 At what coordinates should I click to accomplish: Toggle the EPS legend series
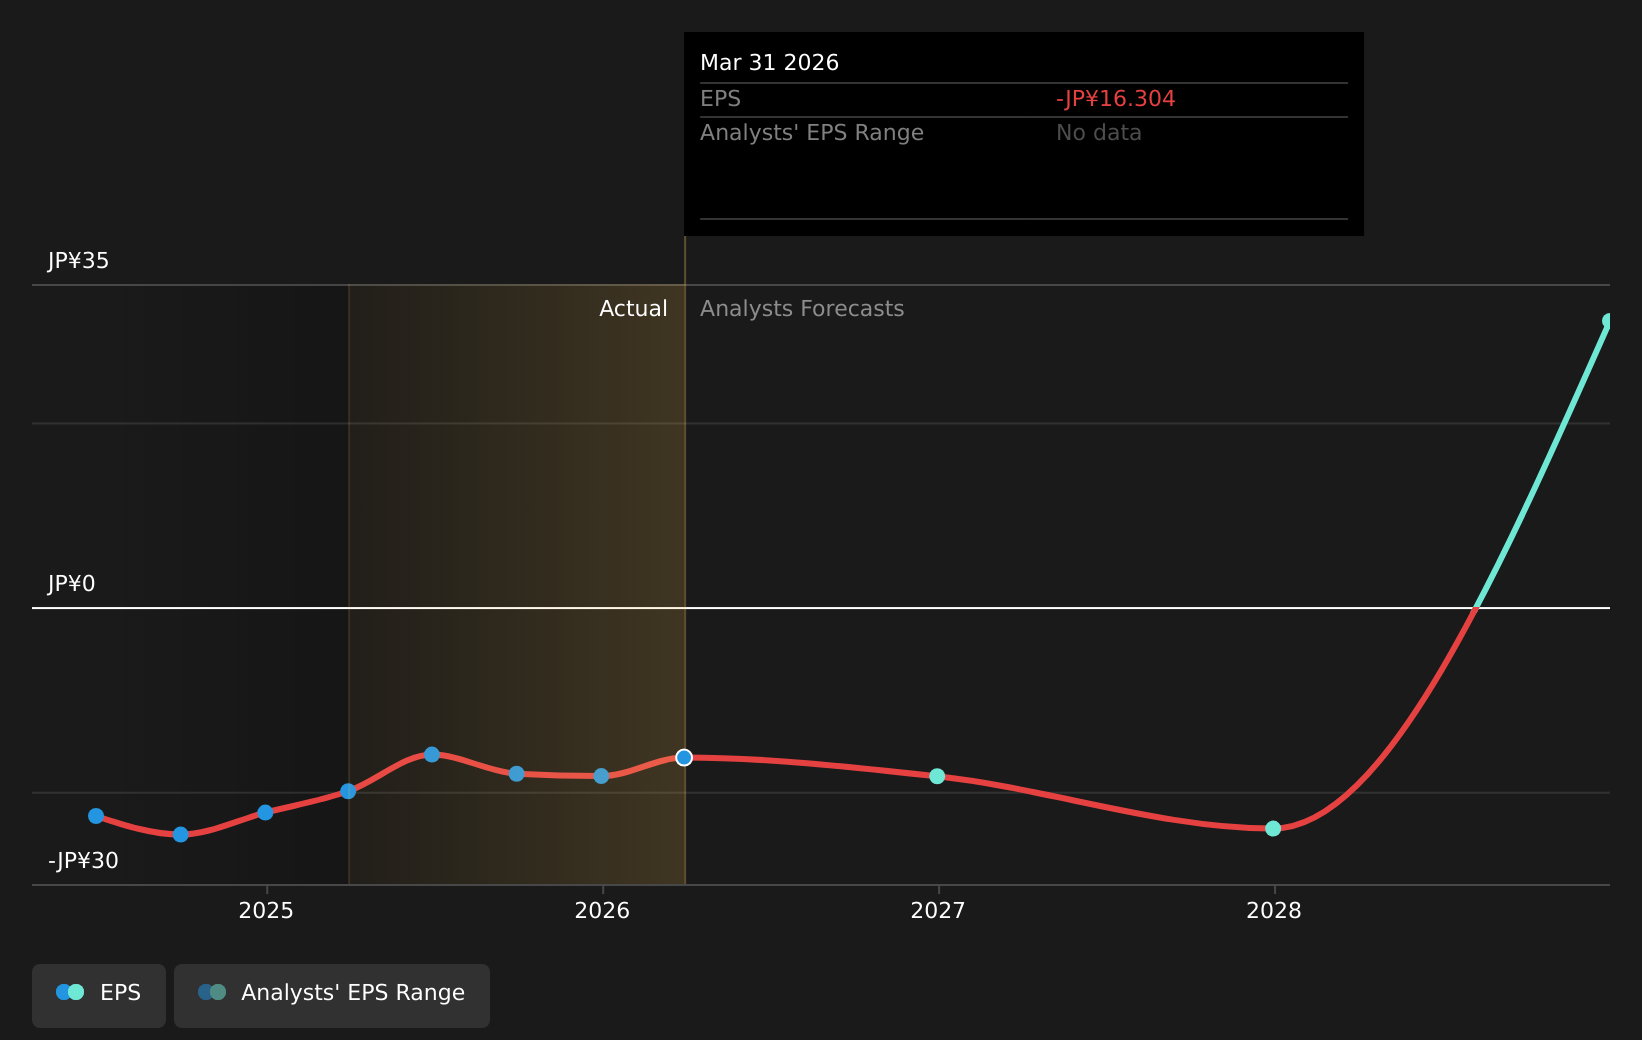(x=99, y=995)
